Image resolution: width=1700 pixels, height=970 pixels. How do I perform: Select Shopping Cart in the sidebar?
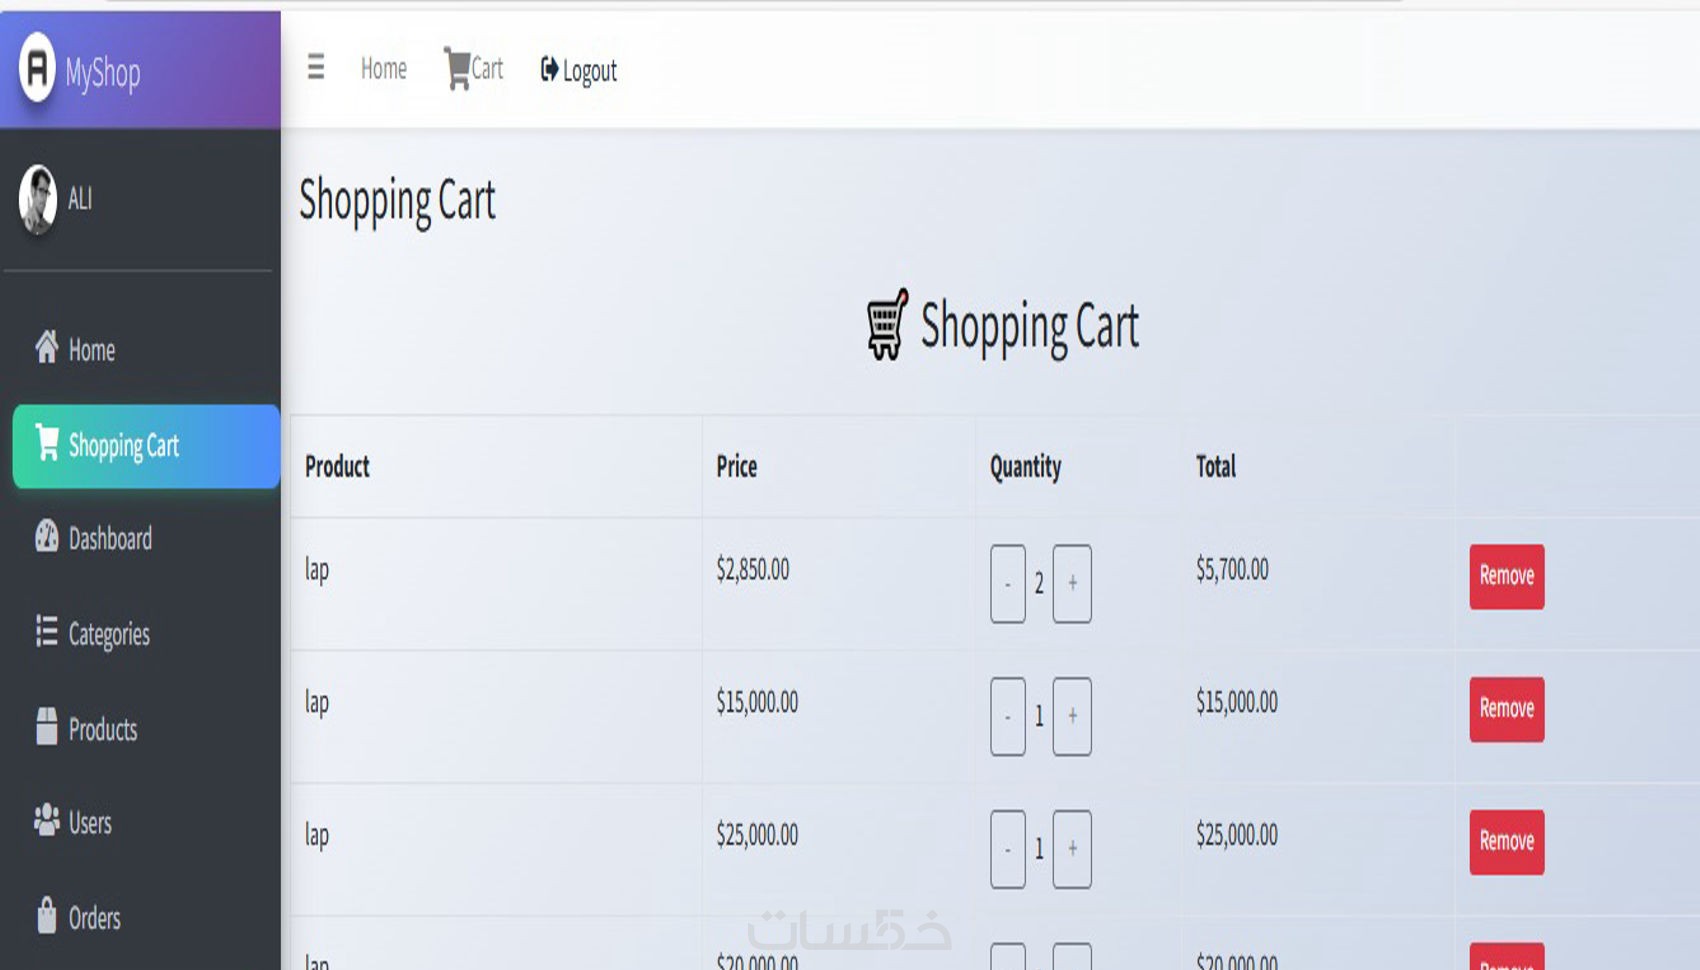123,446
